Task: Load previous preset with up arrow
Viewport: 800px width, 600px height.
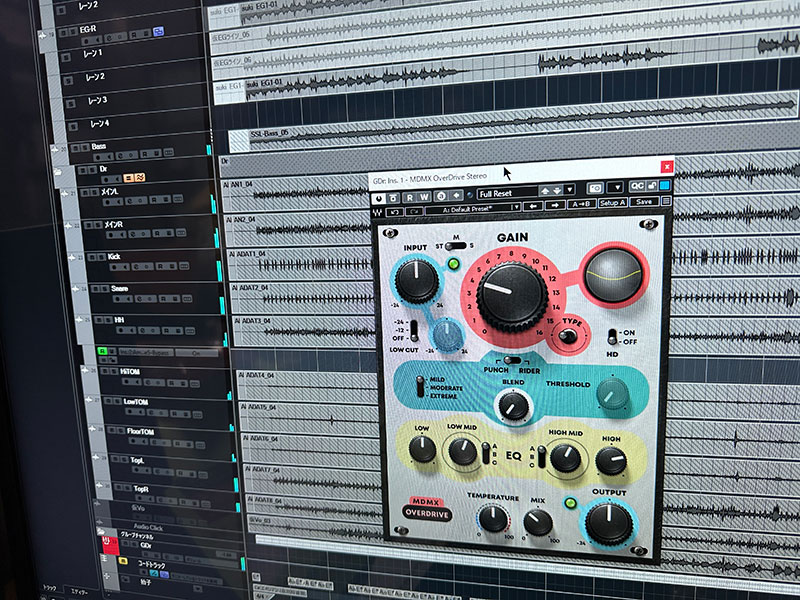Action: [x=545, y=191]
